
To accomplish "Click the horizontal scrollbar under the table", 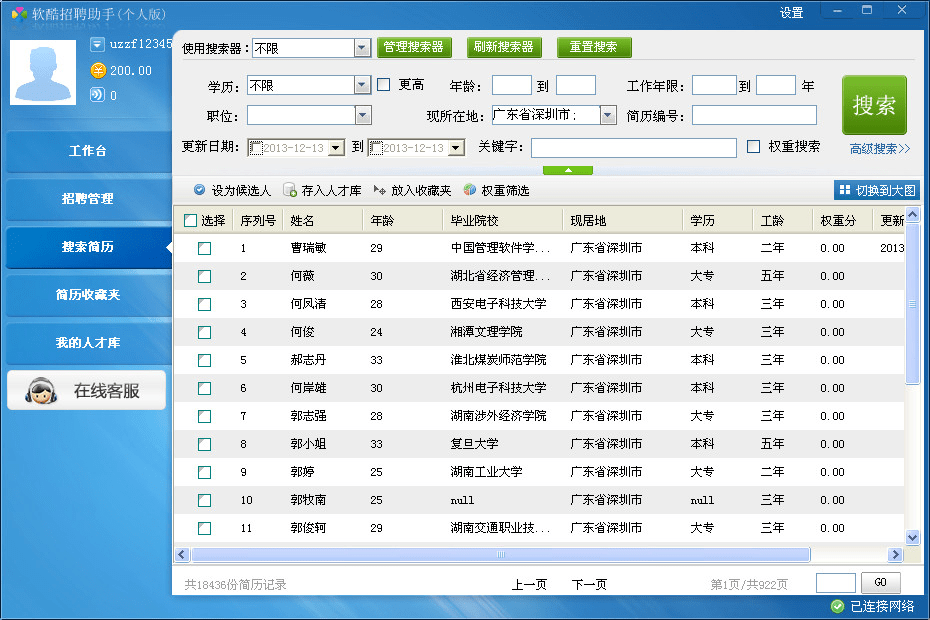I will click(500, 554).
